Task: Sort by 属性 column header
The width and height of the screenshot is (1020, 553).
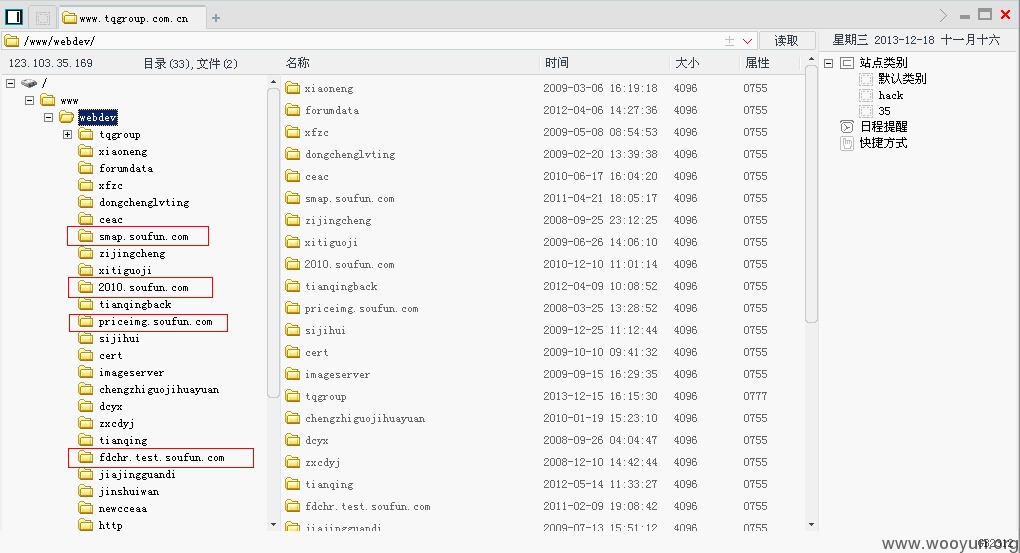Action: [x=757, y=63]
